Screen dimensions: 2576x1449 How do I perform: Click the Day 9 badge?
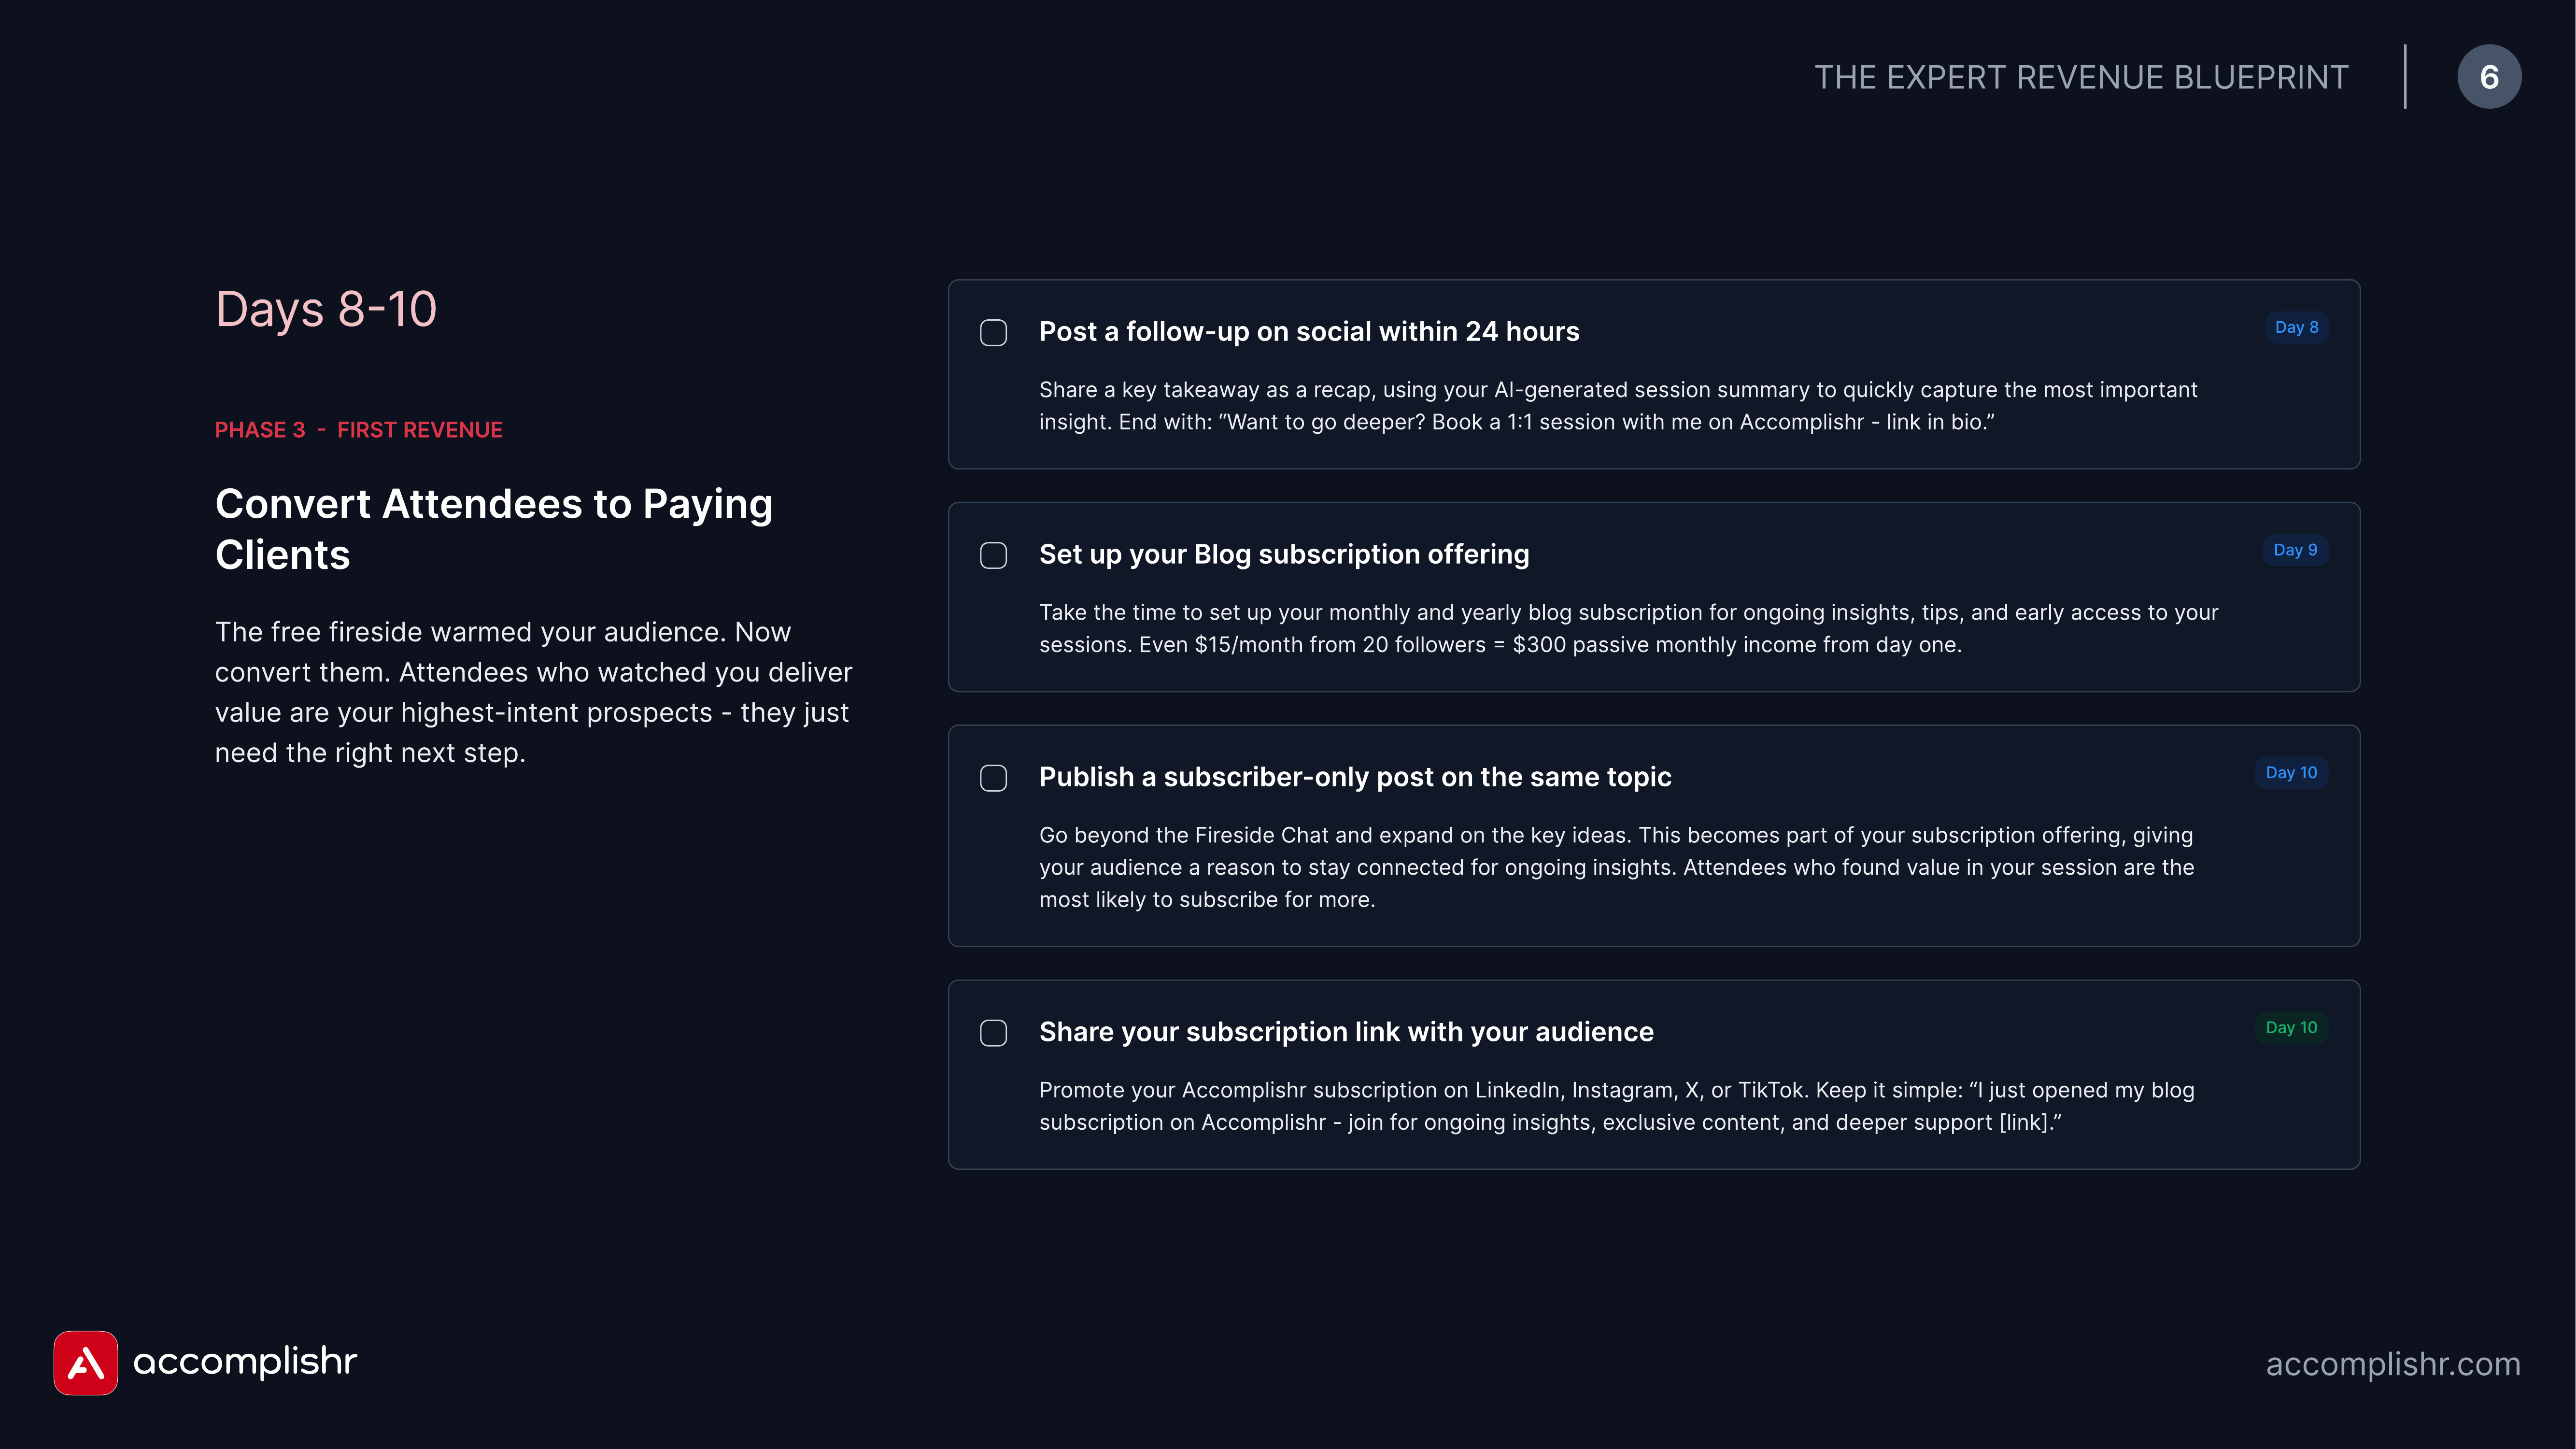2295,550
